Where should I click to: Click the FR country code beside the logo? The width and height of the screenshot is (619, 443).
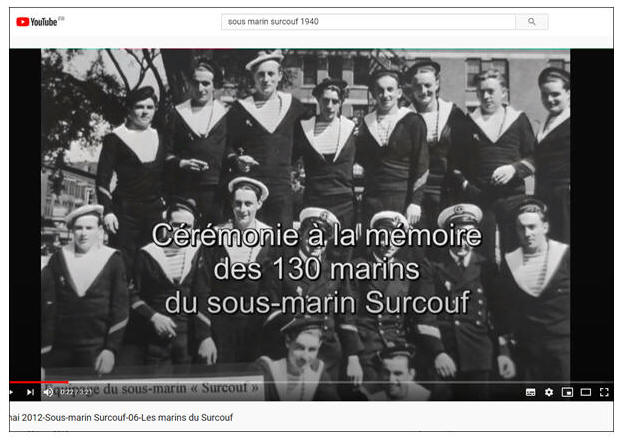pyautogui.click(x=62, y=17)
